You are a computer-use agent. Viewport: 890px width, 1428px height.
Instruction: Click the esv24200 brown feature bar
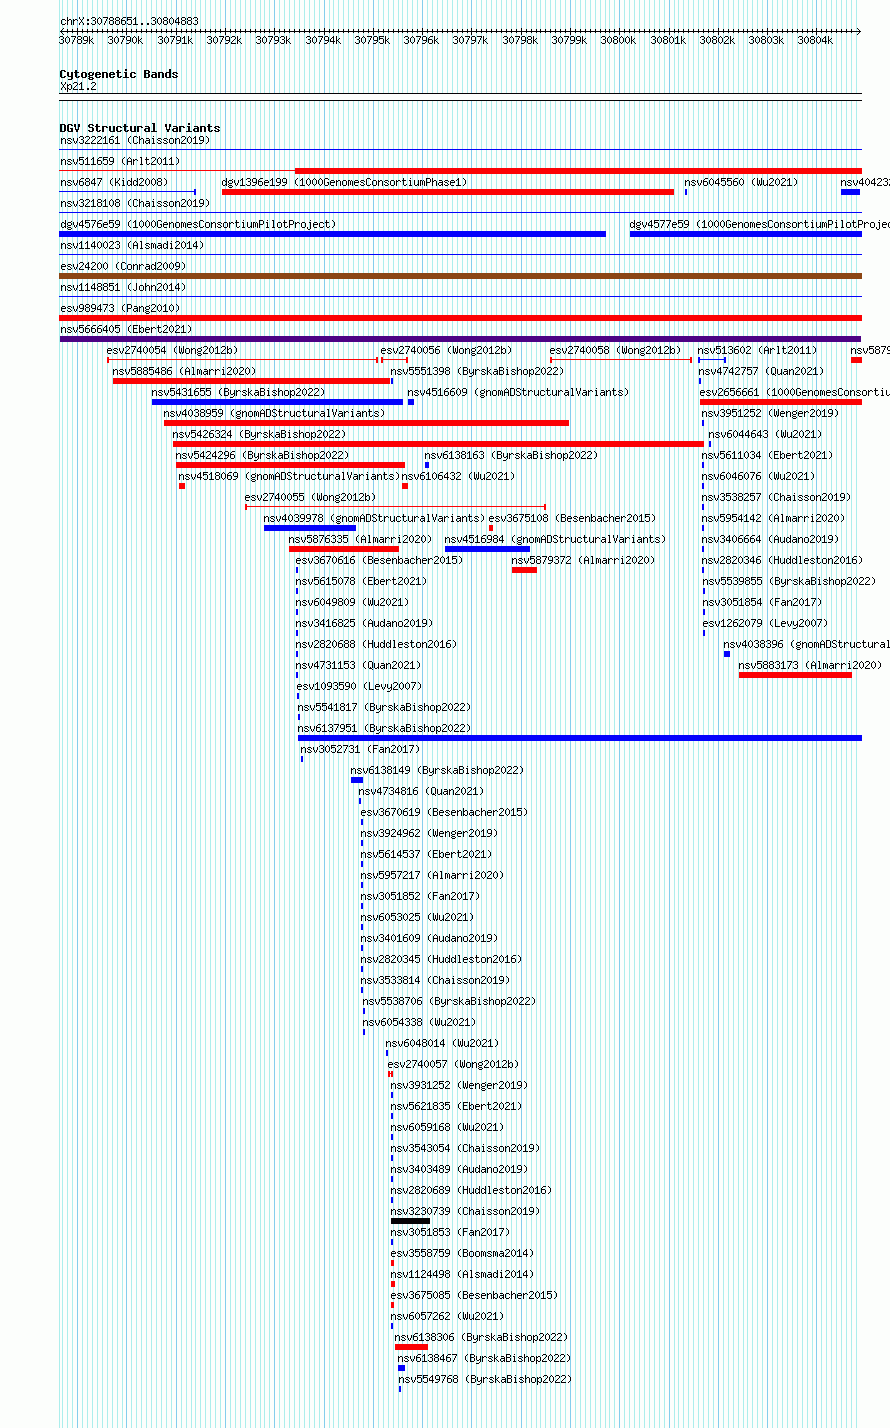click(461, 276)
